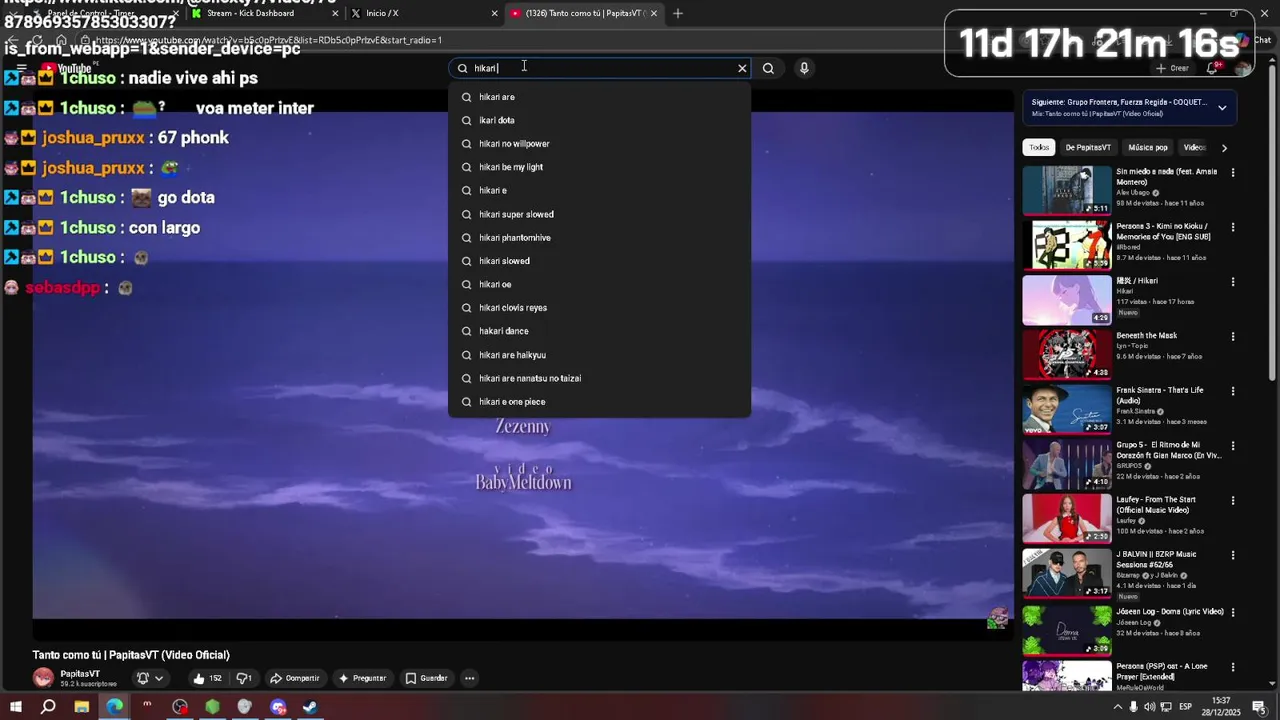
Task: Dislike the video with thumbs-down button
Action: [x=243, y=678]
